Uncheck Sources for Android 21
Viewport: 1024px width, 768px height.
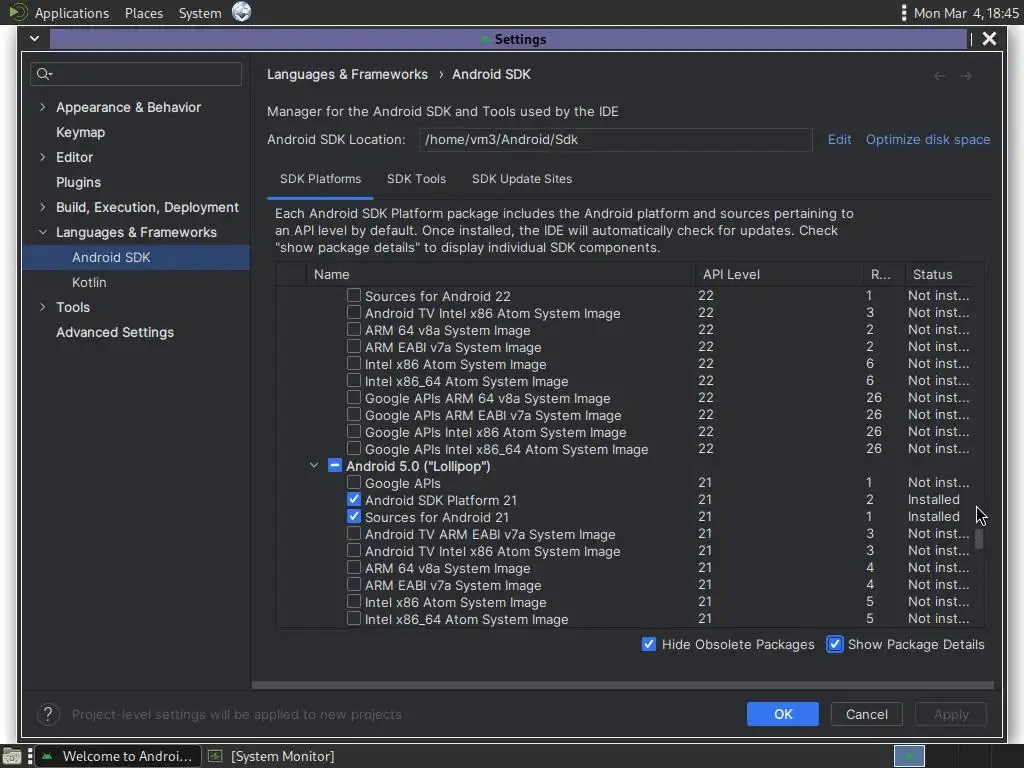pyautogui.click(x=353, y=516)
